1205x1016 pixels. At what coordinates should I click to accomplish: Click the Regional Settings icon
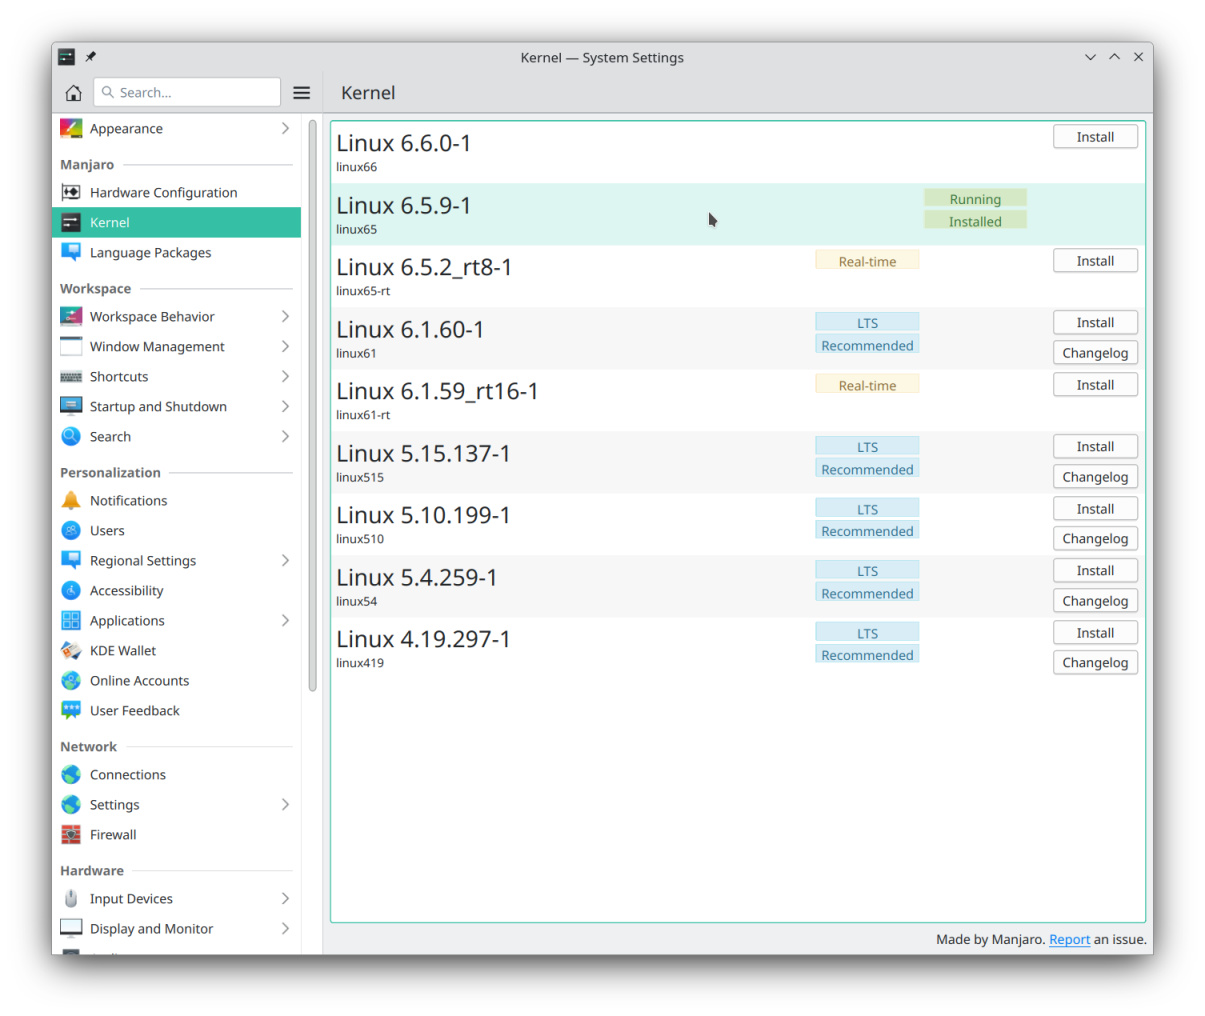point(71,561)
